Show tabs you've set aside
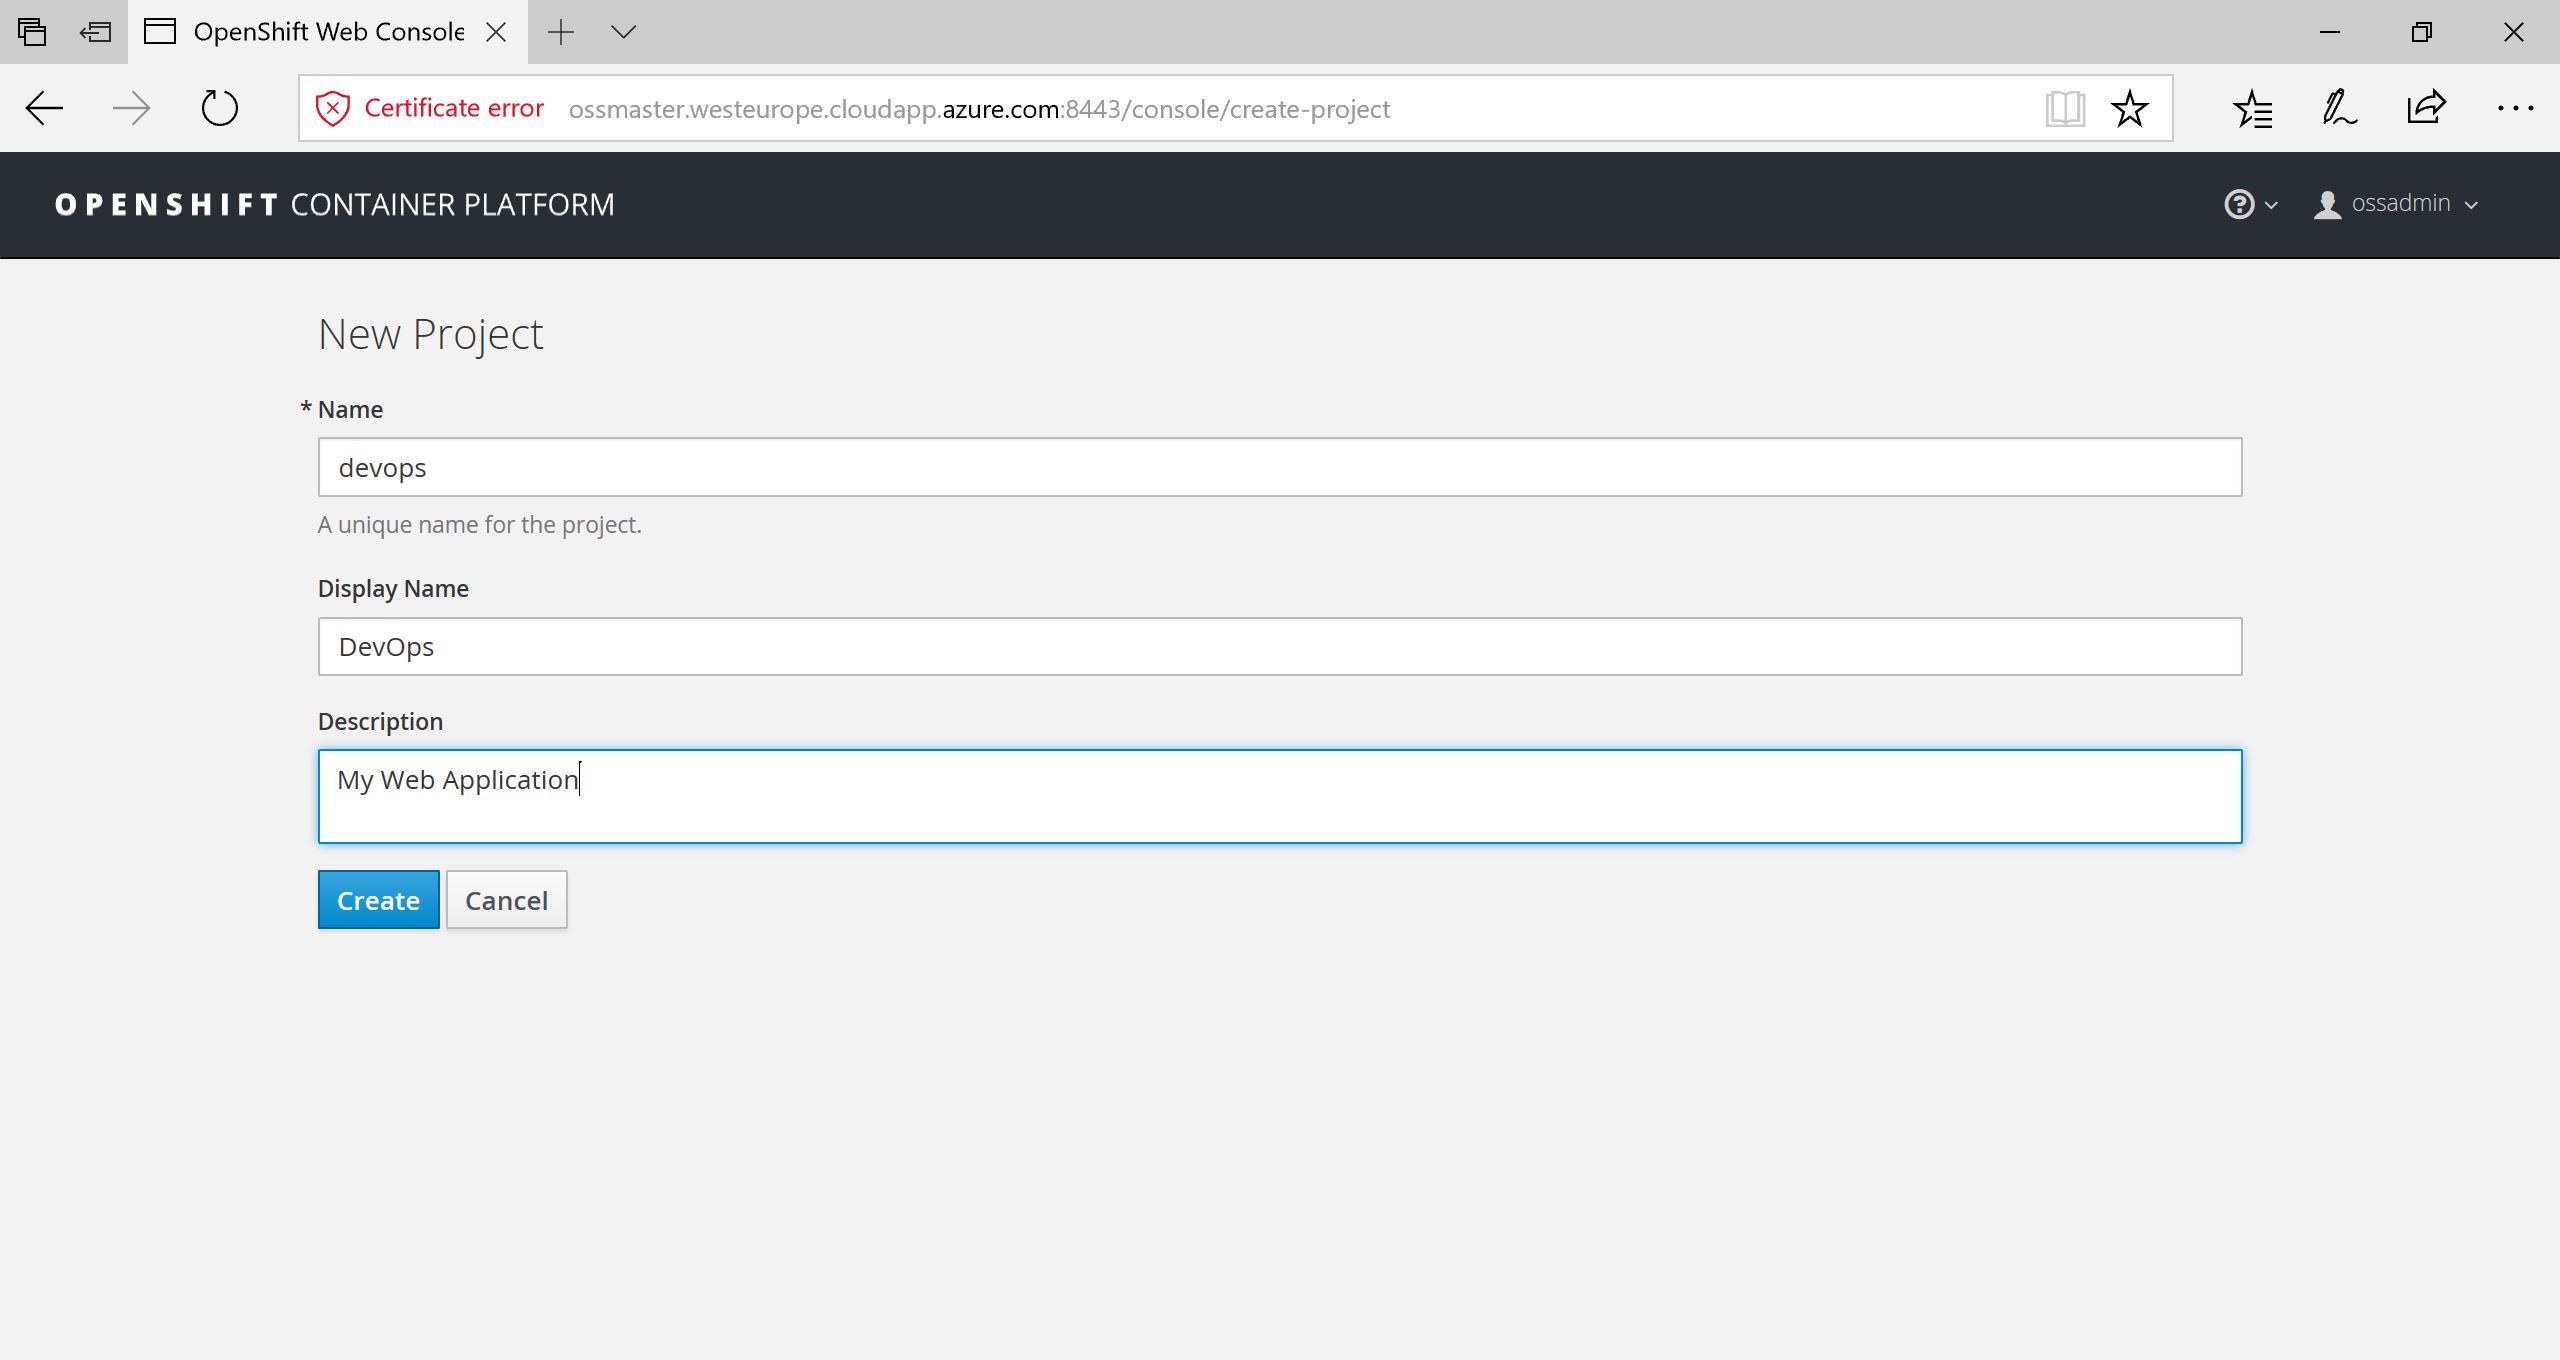This screenshot has width=2560, height=1360. tap(32, 32)
